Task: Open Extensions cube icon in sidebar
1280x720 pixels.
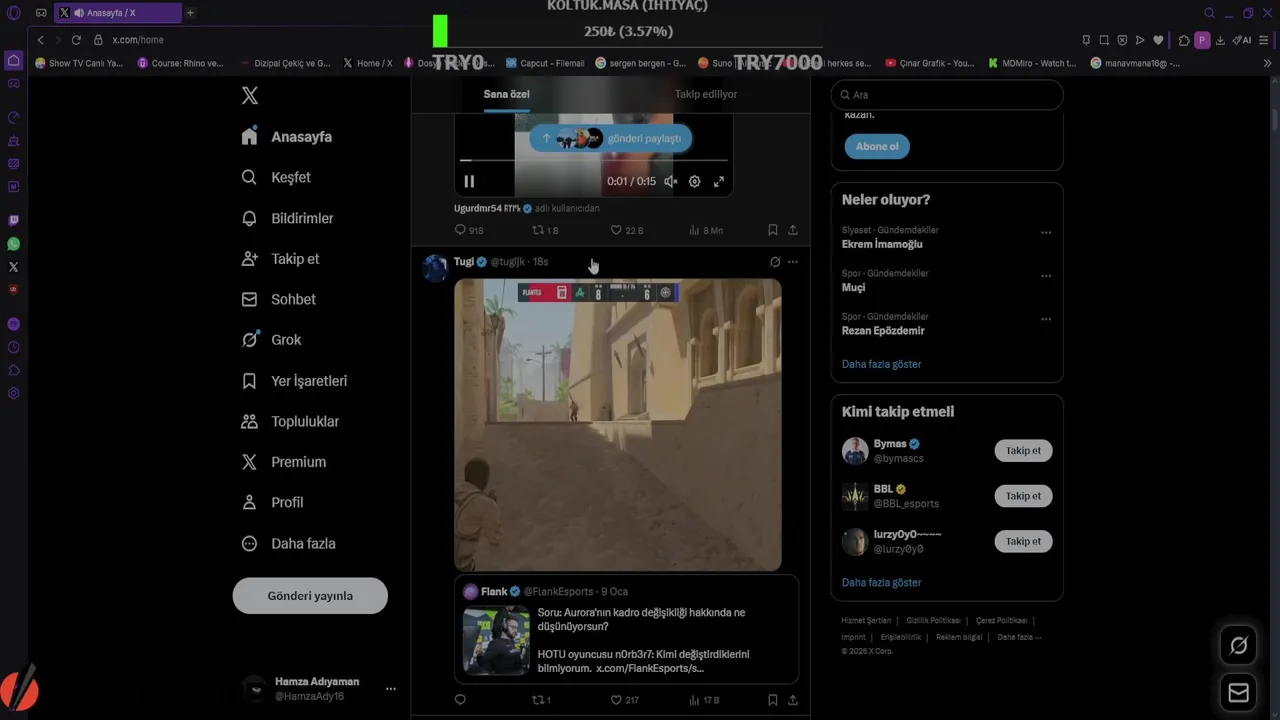Action: (13, 370)
